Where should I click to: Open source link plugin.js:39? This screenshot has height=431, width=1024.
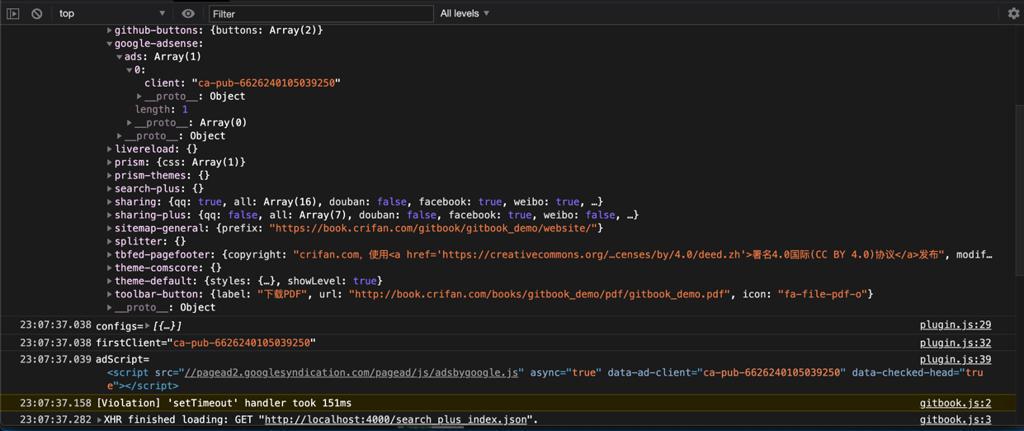pyautogui.click(x=955, y=359)
